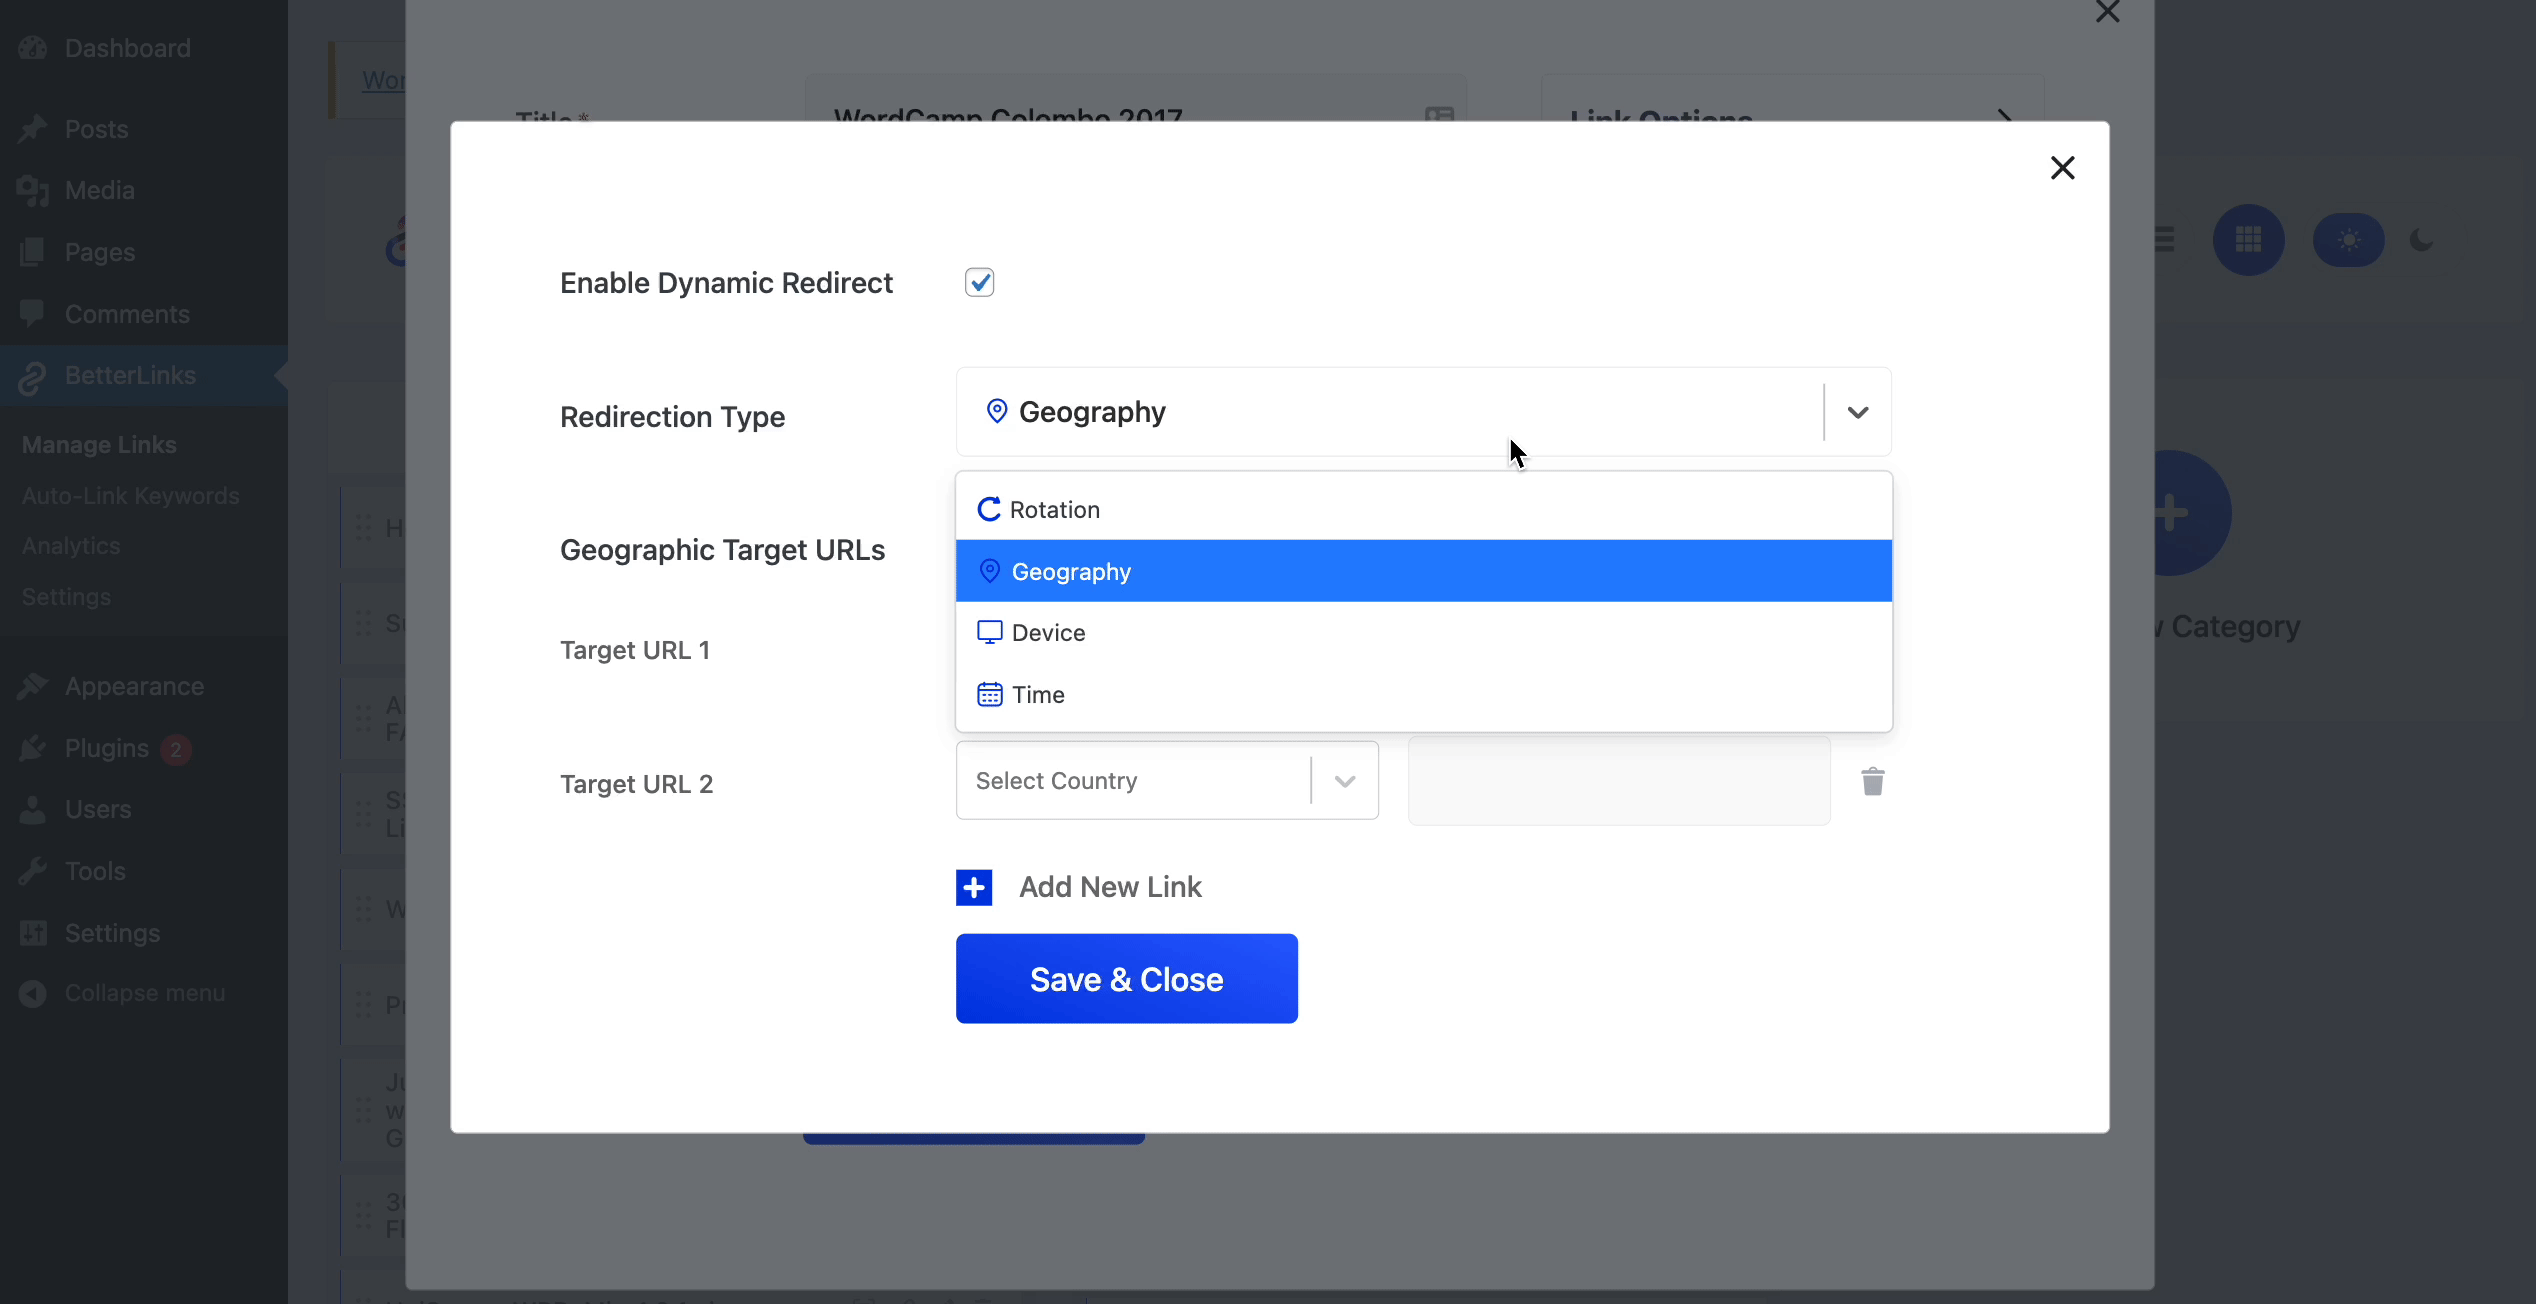
Task: Click the Rotation icon in dropdown
Action: 988,507
